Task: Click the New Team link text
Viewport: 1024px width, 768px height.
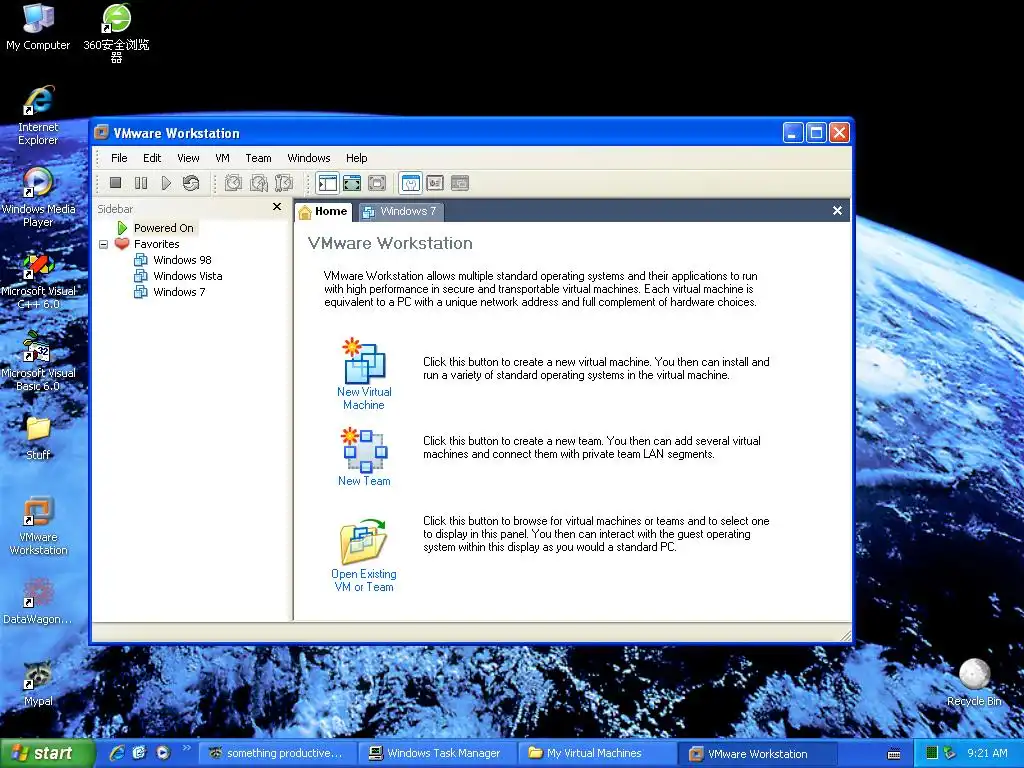Action: click(364, 481)
